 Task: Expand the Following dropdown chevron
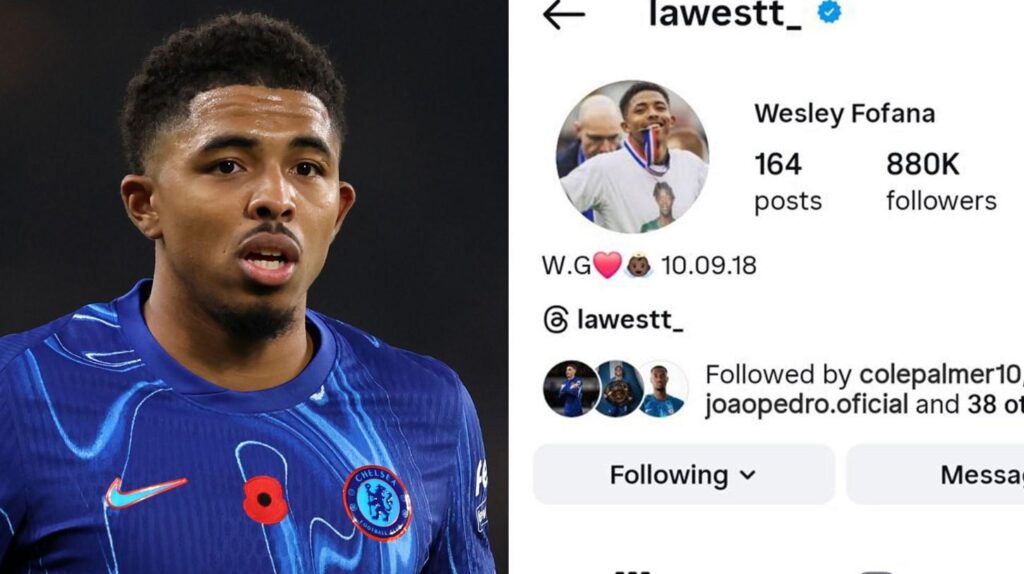(748, 475)
